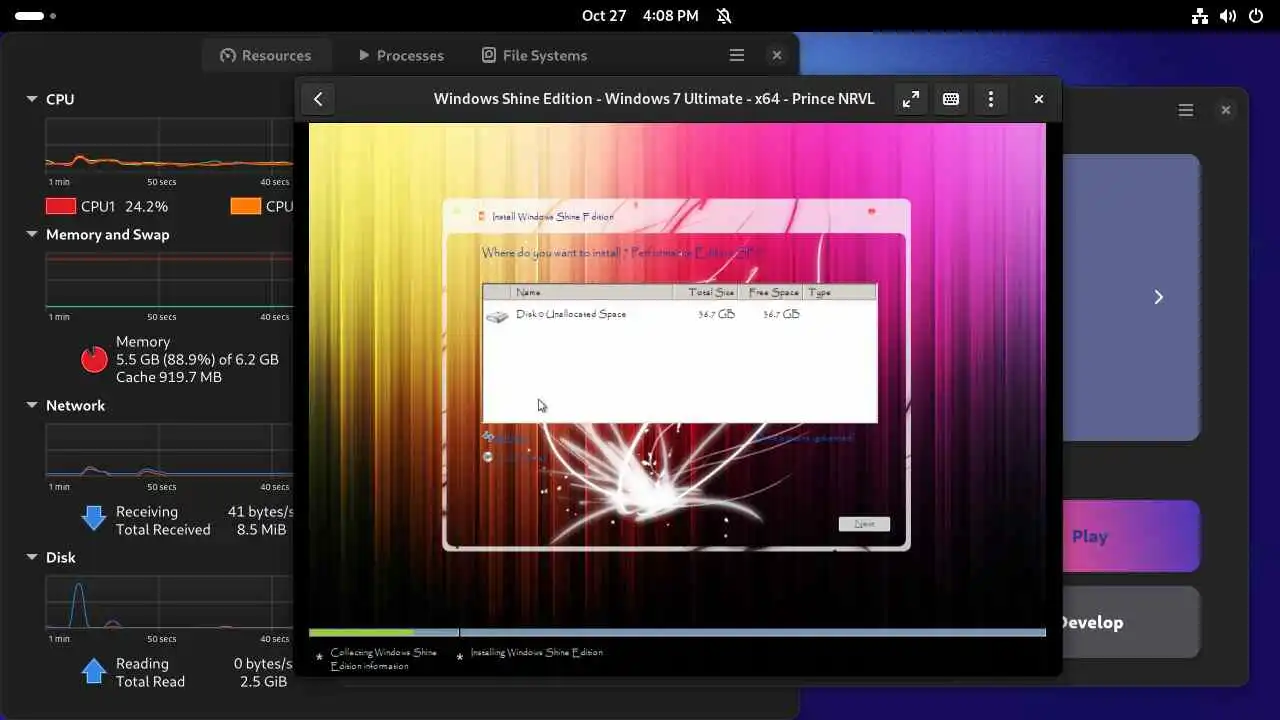Collapse the CPU section

(x=32, y=99)
